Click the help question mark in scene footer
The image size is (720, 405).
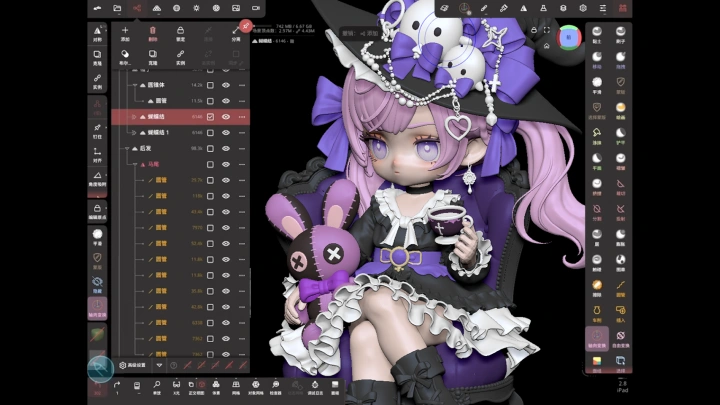coord(174,366)
